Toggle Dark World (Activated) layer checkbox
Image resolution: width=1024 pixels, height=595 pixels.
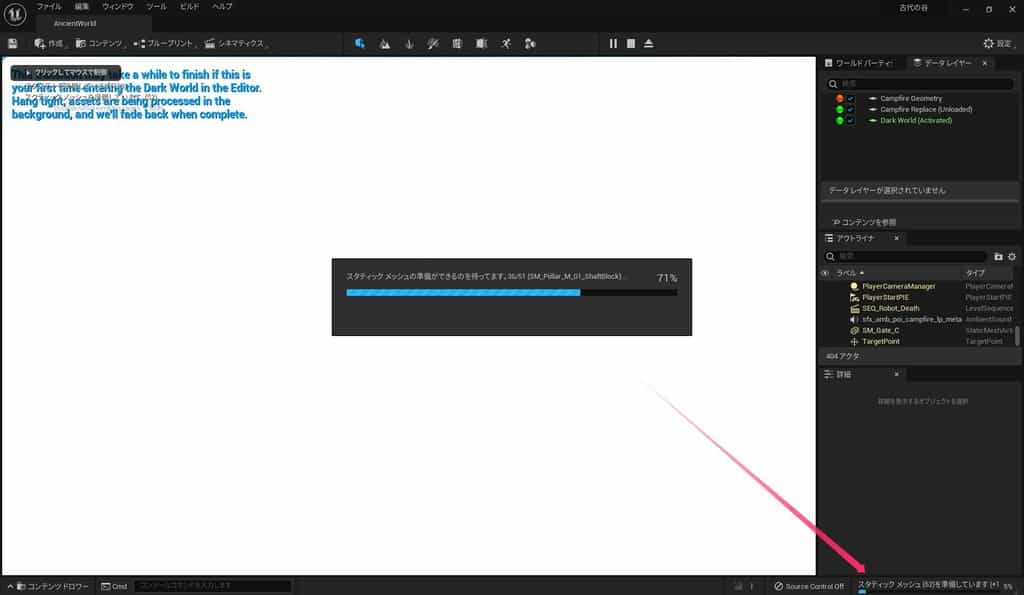851,120
